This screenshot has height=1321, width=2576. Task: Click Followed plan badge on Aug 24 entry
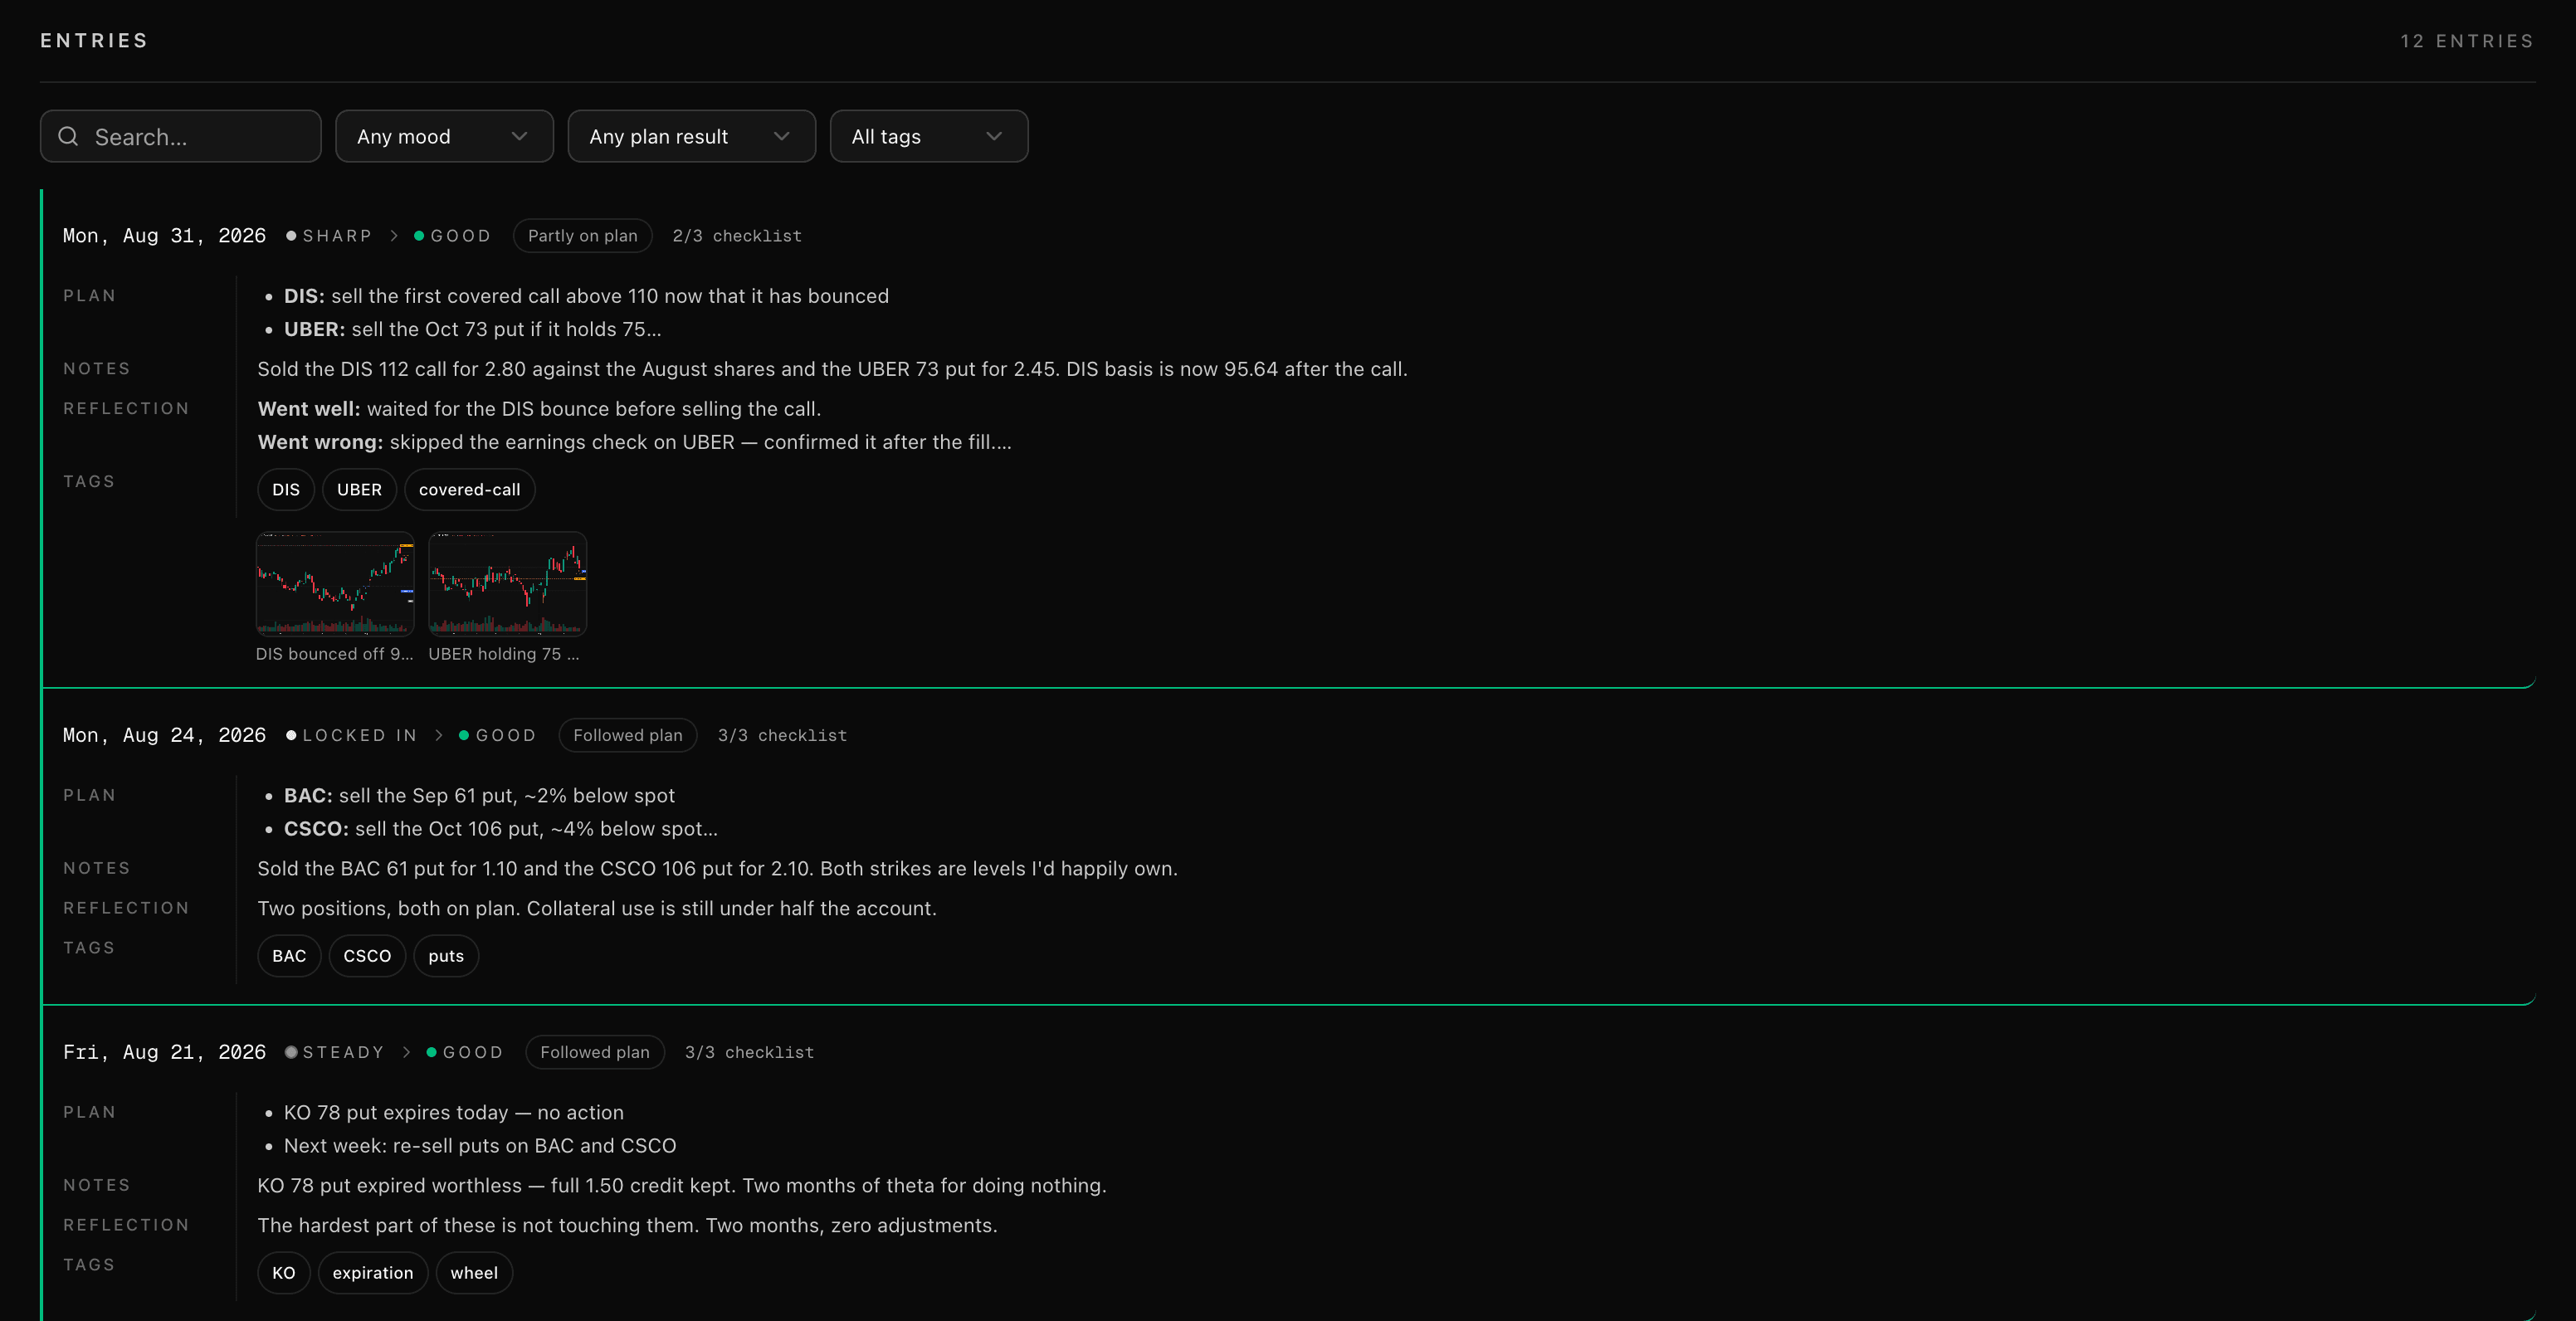[x=628, y=735]
